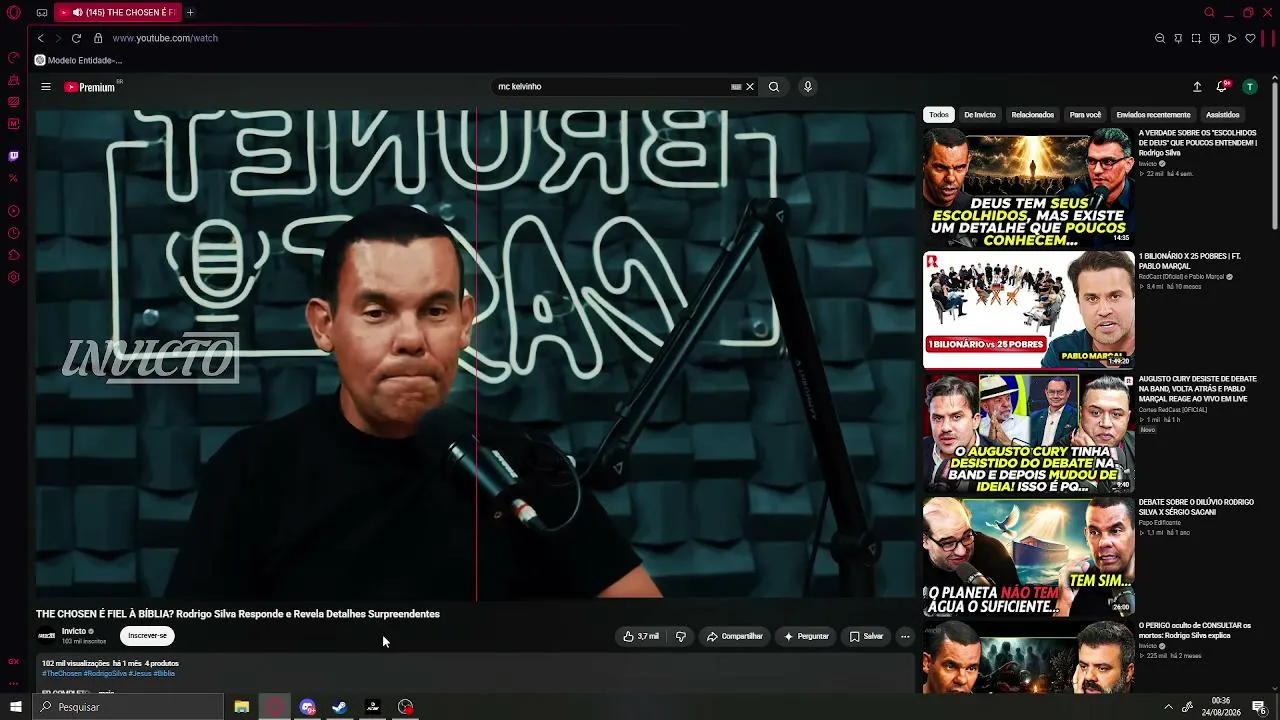Image resolution: width=1280 pixels, height=720 pixels.
Task: Open Augusto Cury debate video thumbnail
Action: pyautogui.click(x=1028, y=434)
